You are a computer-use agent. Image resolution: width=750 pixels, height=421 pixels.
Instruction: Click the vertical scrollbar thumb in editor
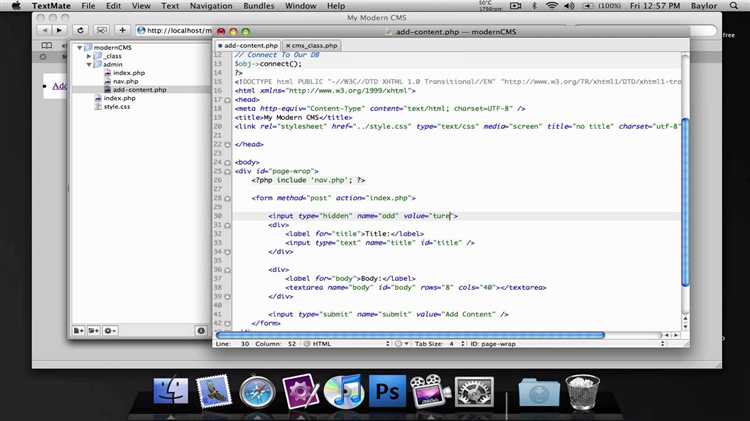point(685,202)
